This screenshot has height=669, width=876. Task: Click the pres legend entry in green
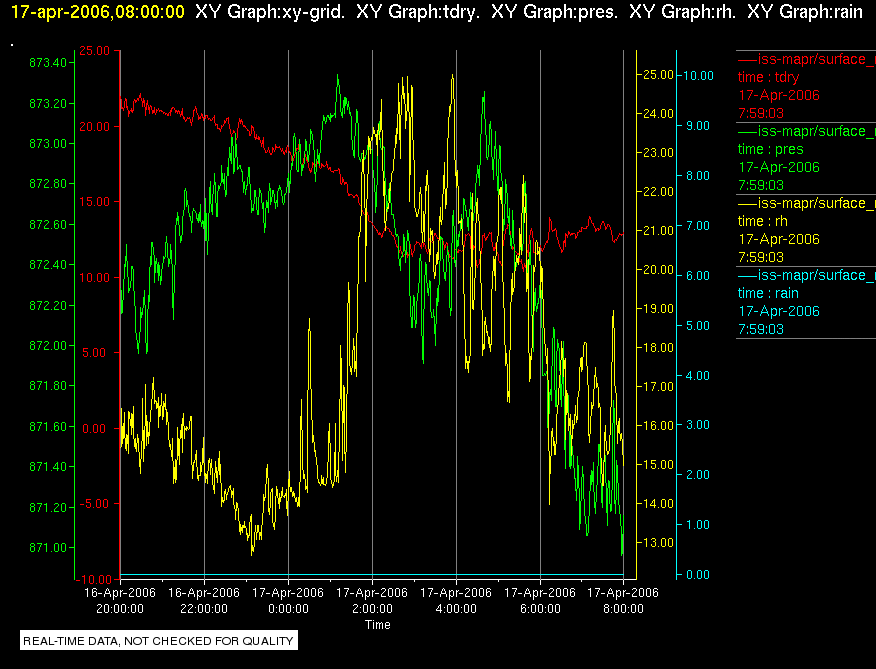pyautogui.click(x=806, y=158)
